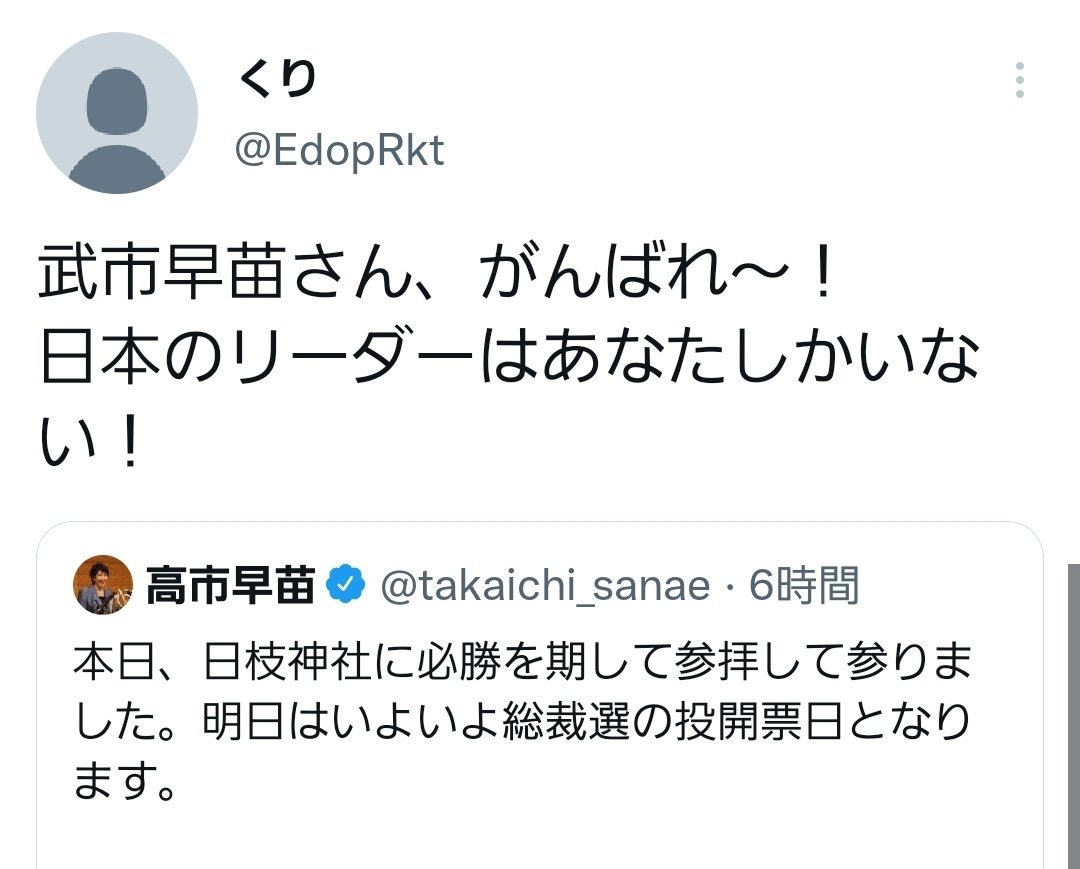Click empty space below quoted tweet text
This screenshot has width=1080, height=869.
[540, 835]
